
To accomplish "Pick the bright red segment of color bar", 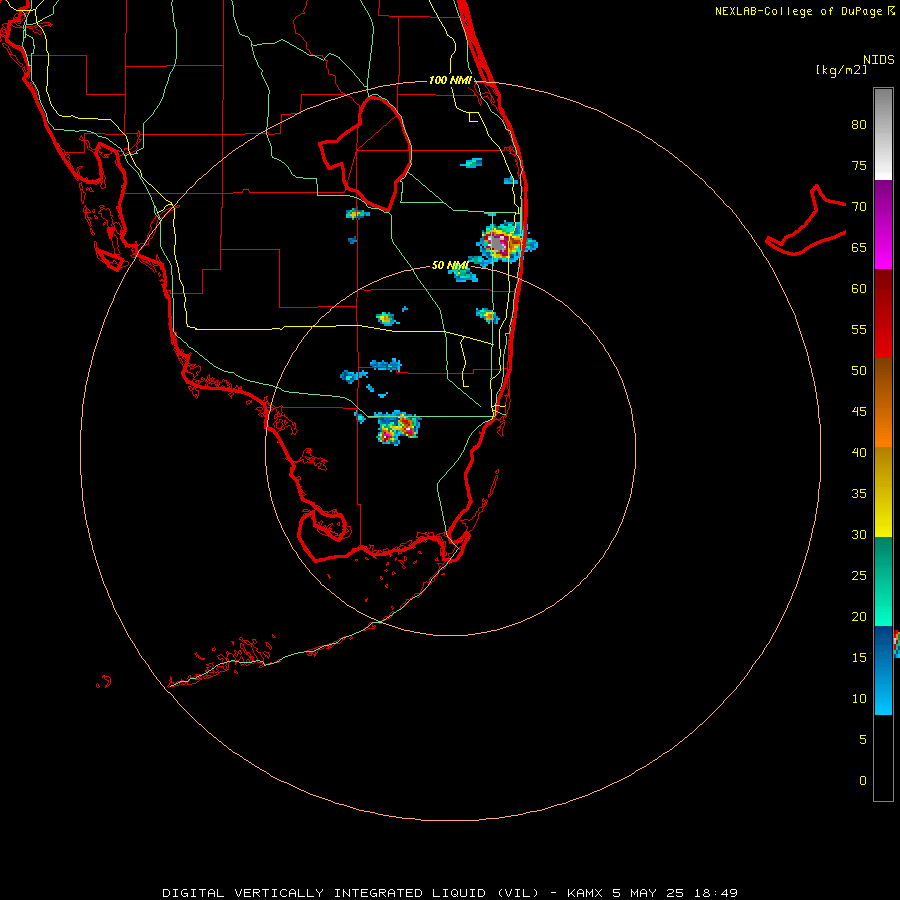I will point(883,313).
